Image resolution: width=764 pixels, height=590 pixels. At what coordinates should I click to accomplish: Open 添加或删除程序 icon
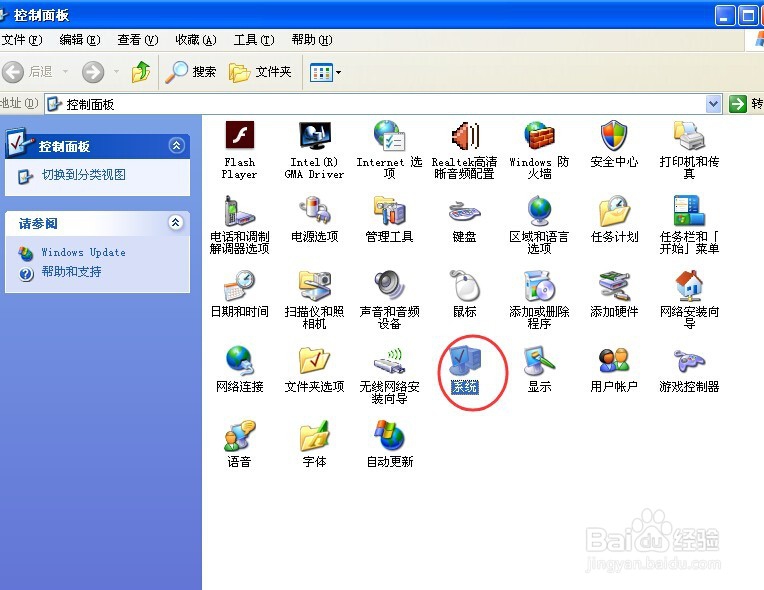pos(539,286)
